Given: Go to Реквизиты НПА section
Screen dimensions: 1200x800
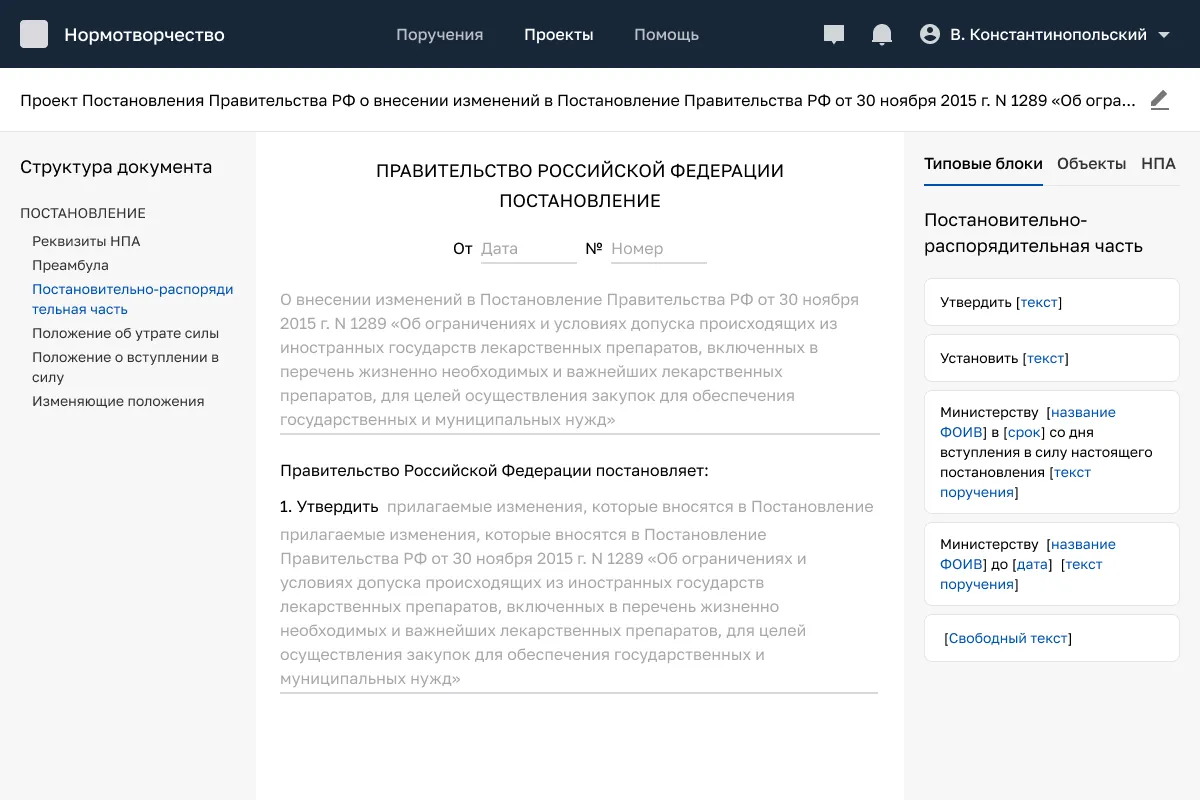Looking at the screenshot, I should tap(86, 241).
